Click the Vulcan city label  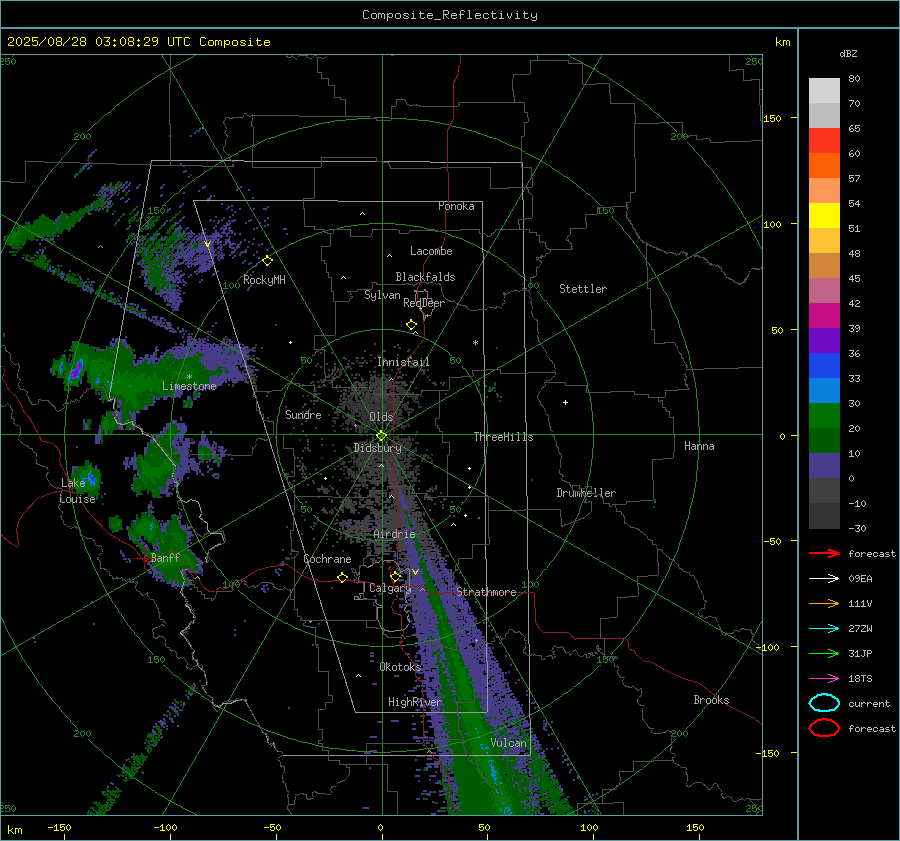click(x=508, y=743)
